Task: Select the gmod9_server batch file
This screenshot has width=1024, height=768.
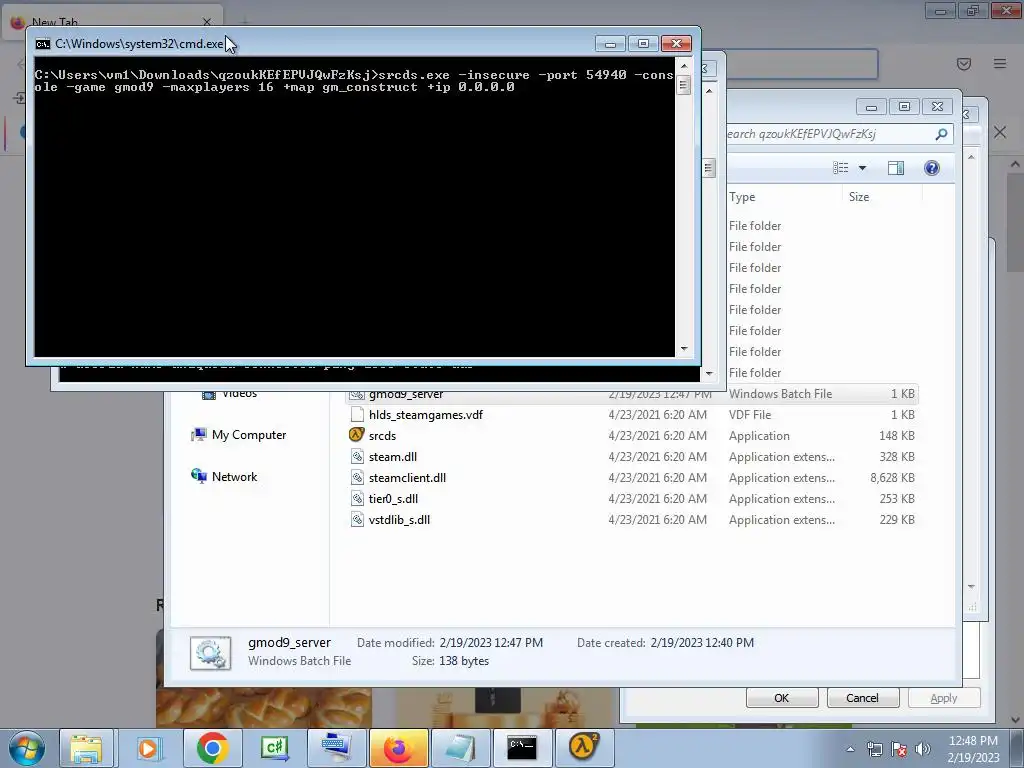Action: pos(631,394)
